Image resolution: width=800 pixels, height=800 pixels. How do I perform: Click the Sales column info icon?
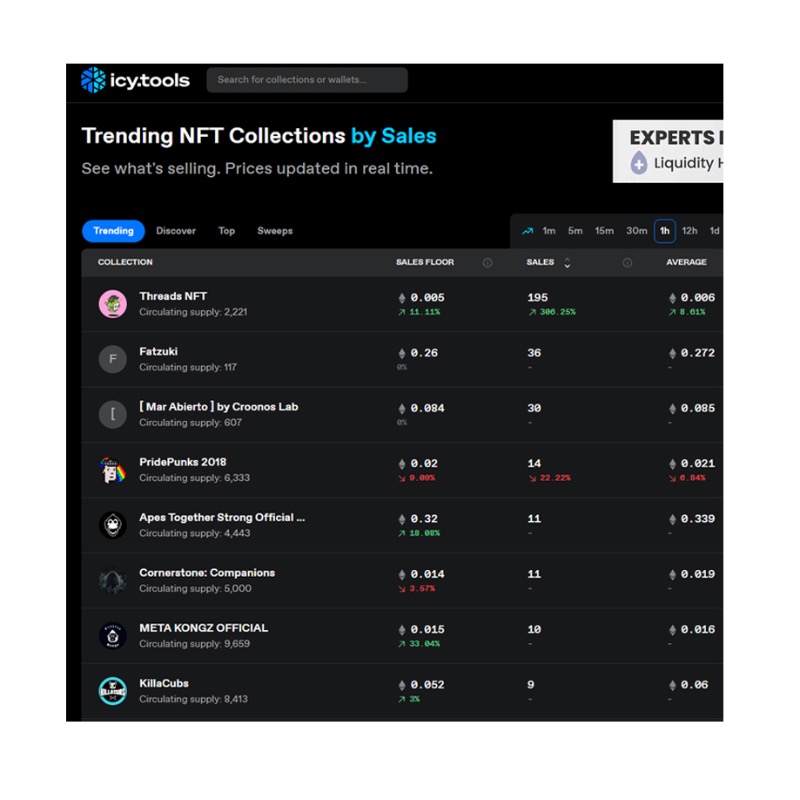(627, 262)
